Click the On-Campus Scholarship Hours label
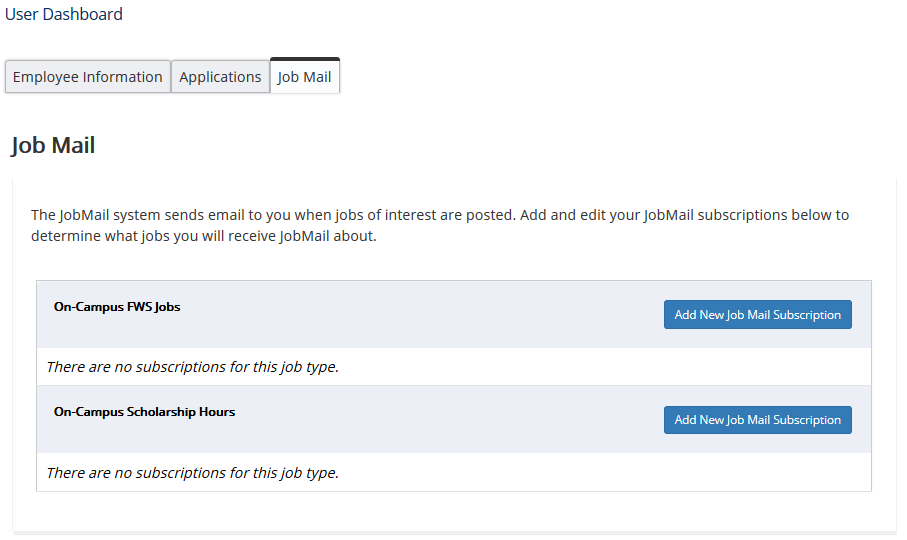907x540 pixels. tap(144, 412)
